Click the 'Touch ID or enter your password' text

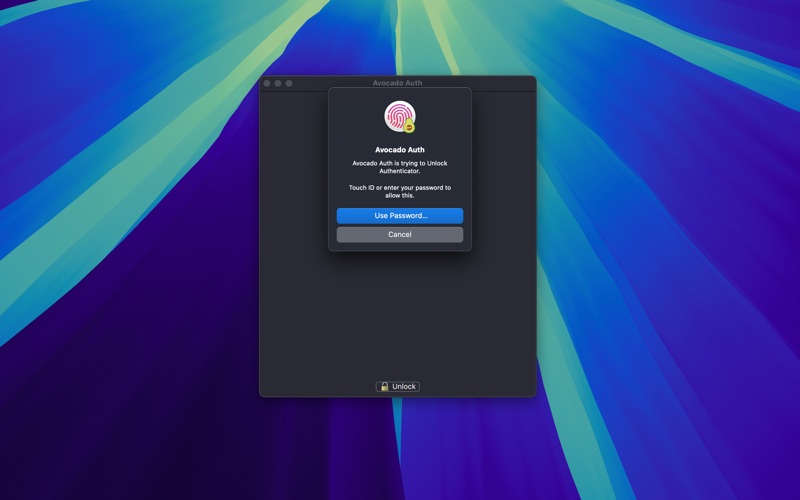(399, 191)
